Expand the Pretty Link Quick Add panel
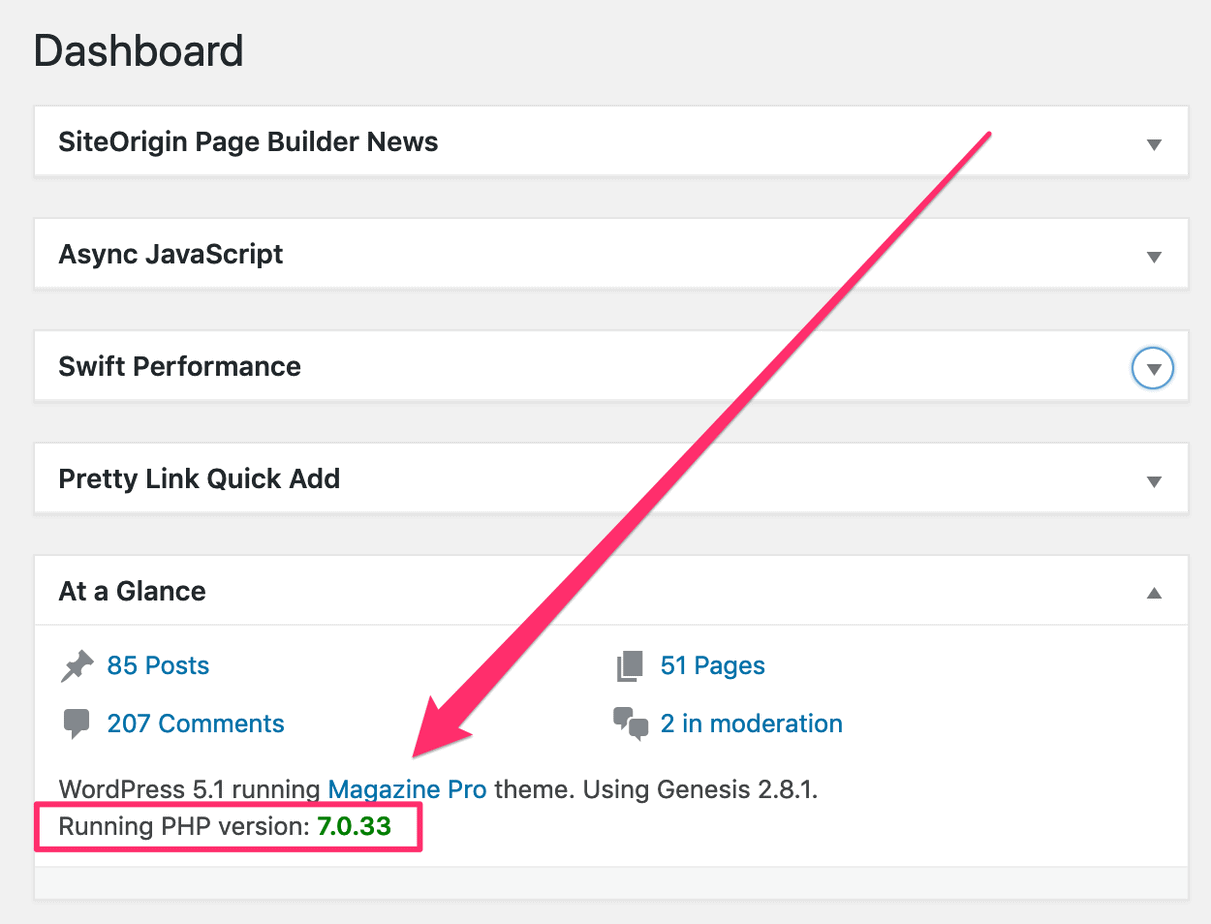 pos(1154,482)
